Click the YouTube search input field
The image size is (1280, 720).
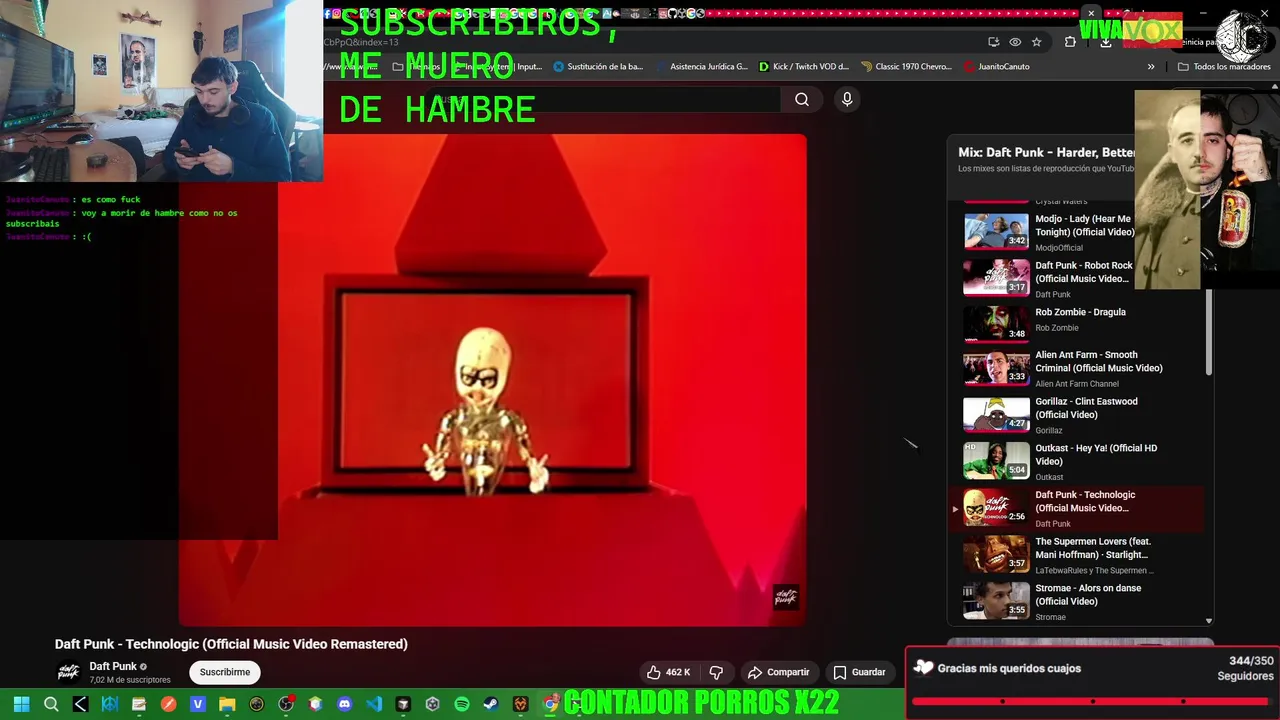coord(605,99)
